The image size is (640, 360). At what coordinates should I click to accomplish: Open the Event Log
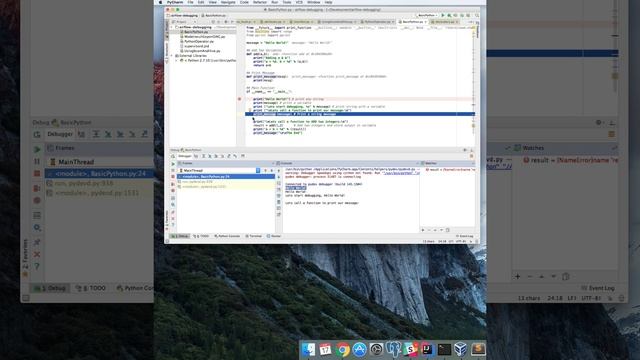[464, 236]
